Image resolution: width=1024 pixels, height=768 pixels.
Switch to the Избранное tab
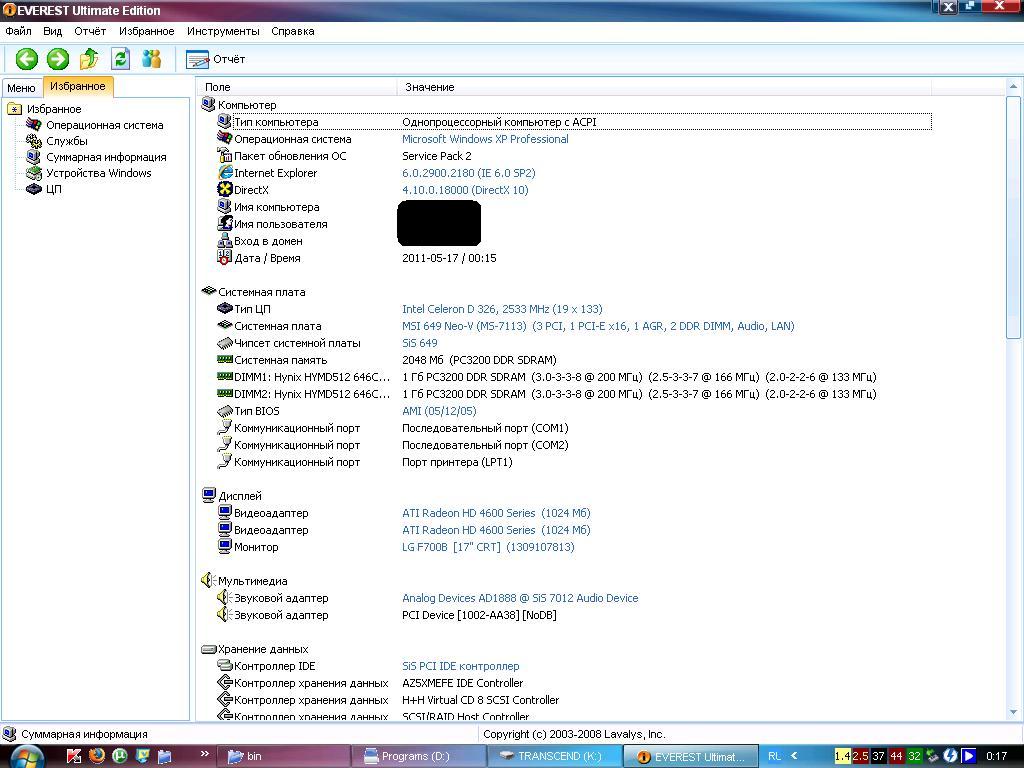78,86
